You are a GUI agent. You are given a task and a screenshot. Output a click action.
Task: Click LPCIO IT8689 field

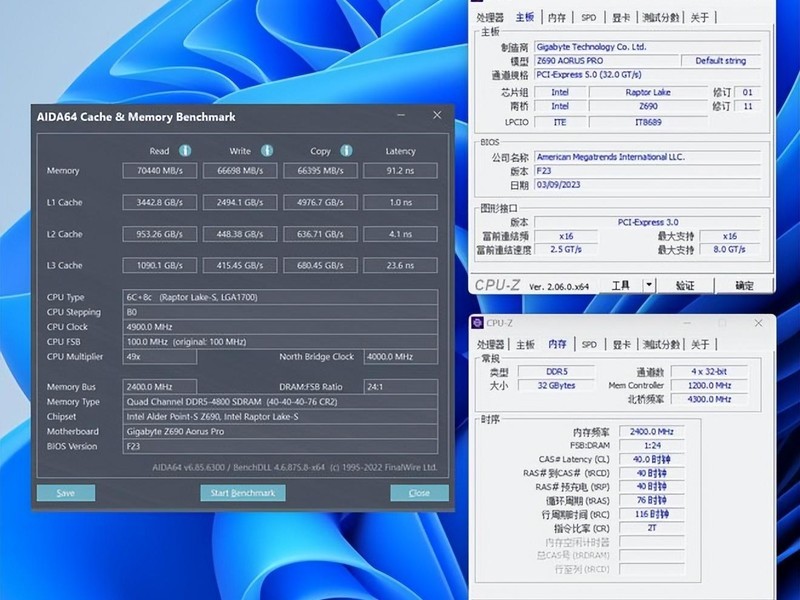[x=648, y=122]
